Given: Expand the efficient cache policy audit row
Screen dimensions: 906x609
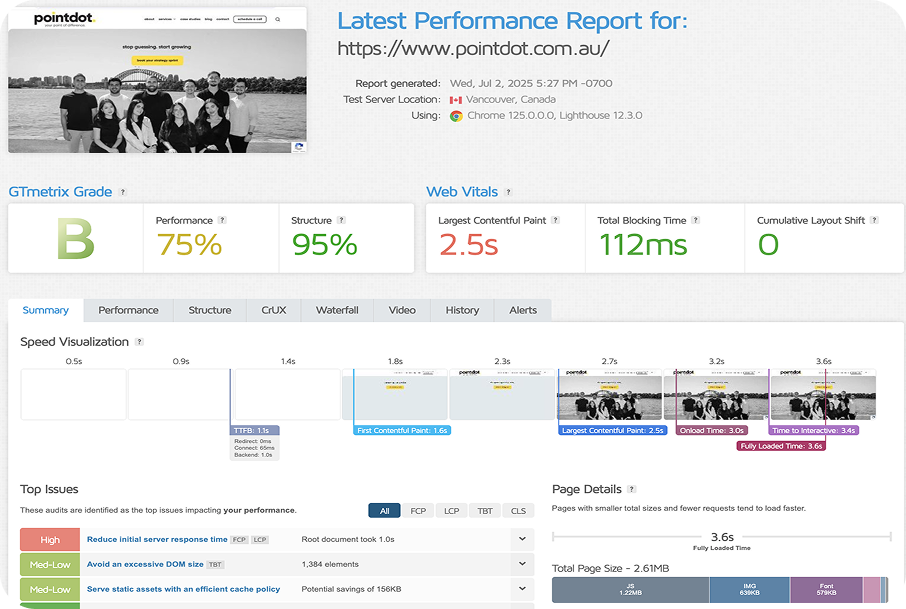Looking at the screenshot, I should [x=522, y=589].
